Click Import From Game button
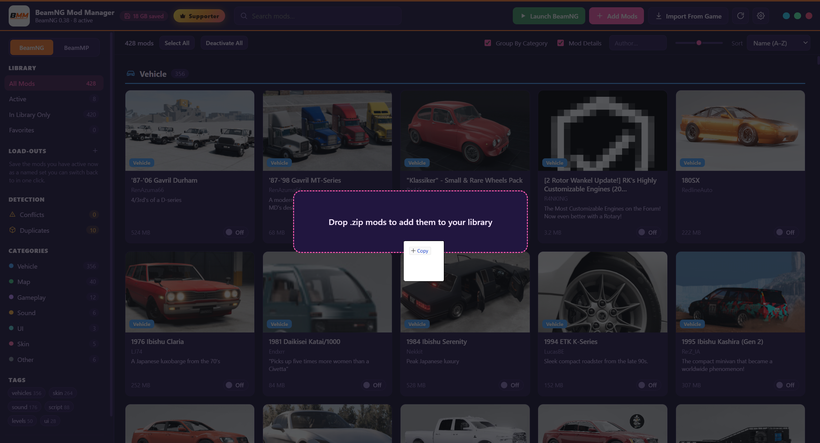 click(689, 16)
